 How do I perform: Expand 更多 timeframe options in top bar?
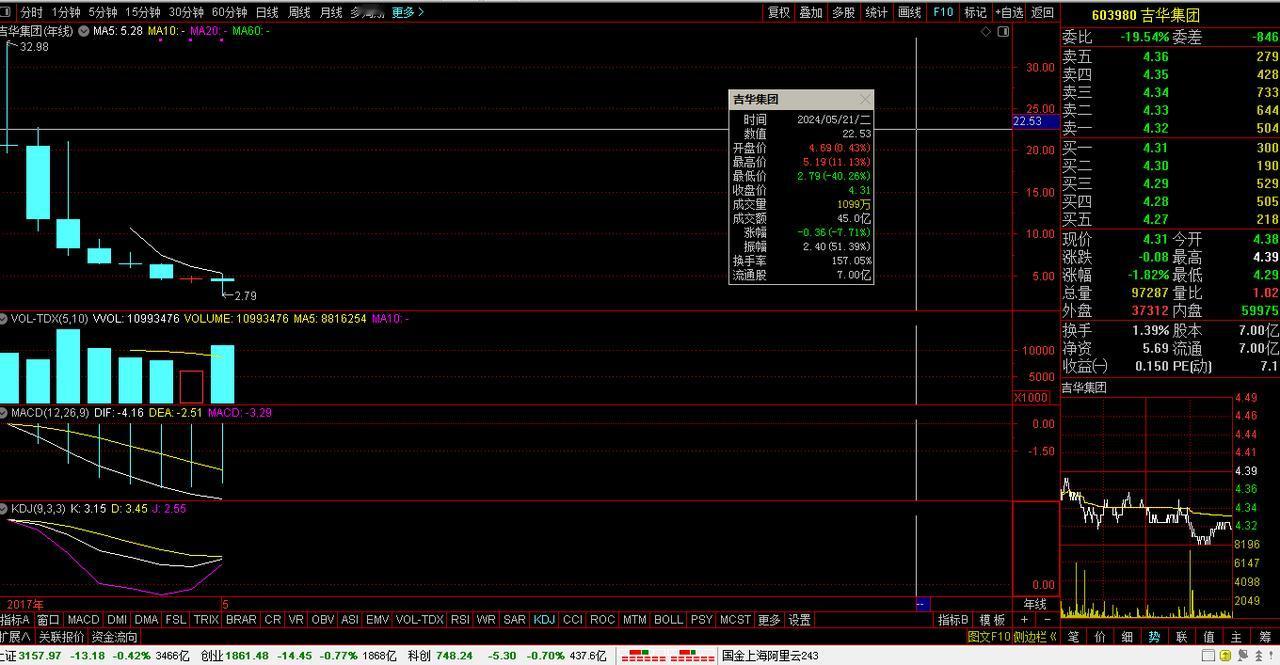(x=408, y=12)
